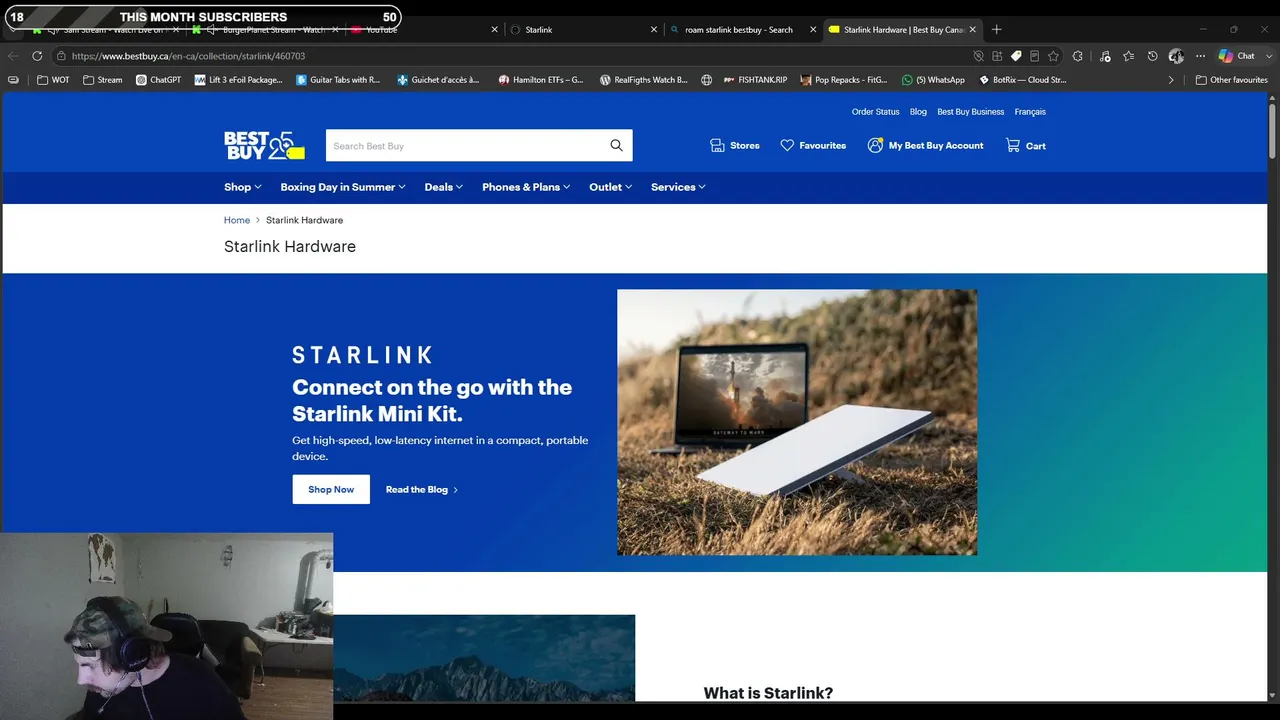Open Other favourites folder
This screenshot has width=1280, height=720.
click(x=1231, y=80)
